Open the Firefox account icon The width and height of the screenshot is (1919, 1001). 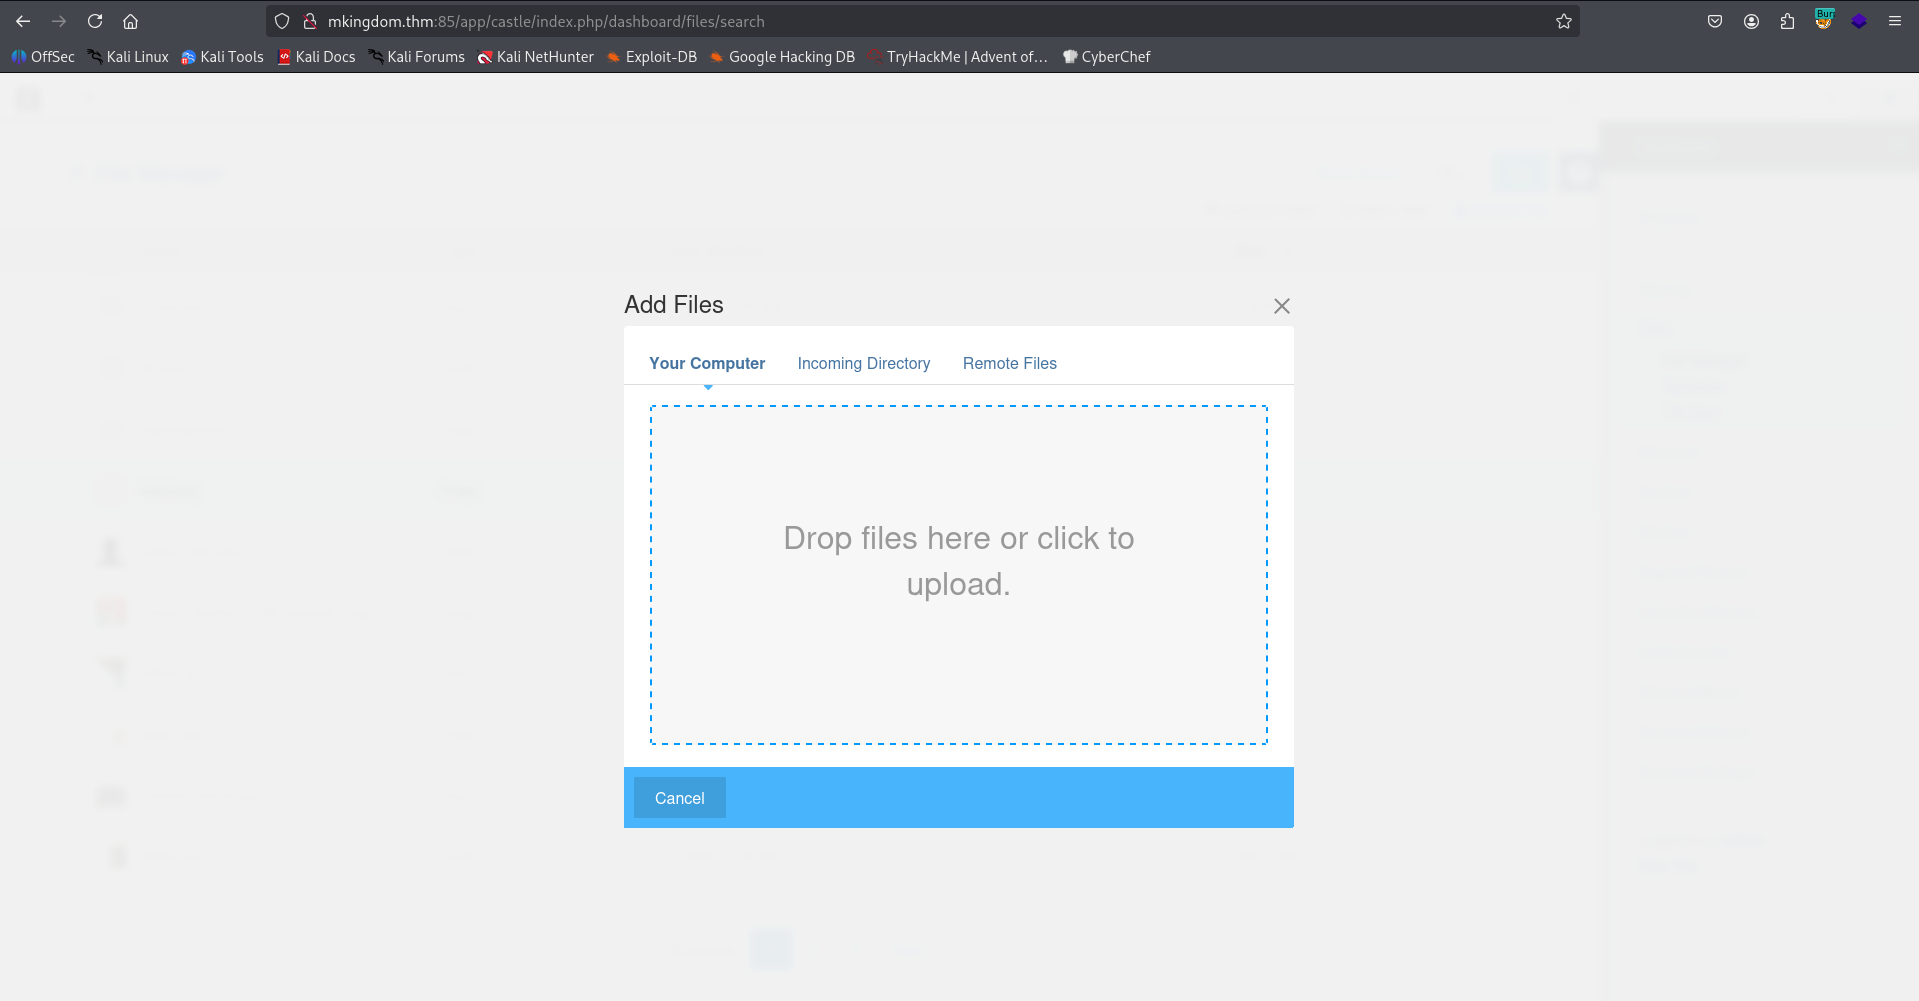1751,21
